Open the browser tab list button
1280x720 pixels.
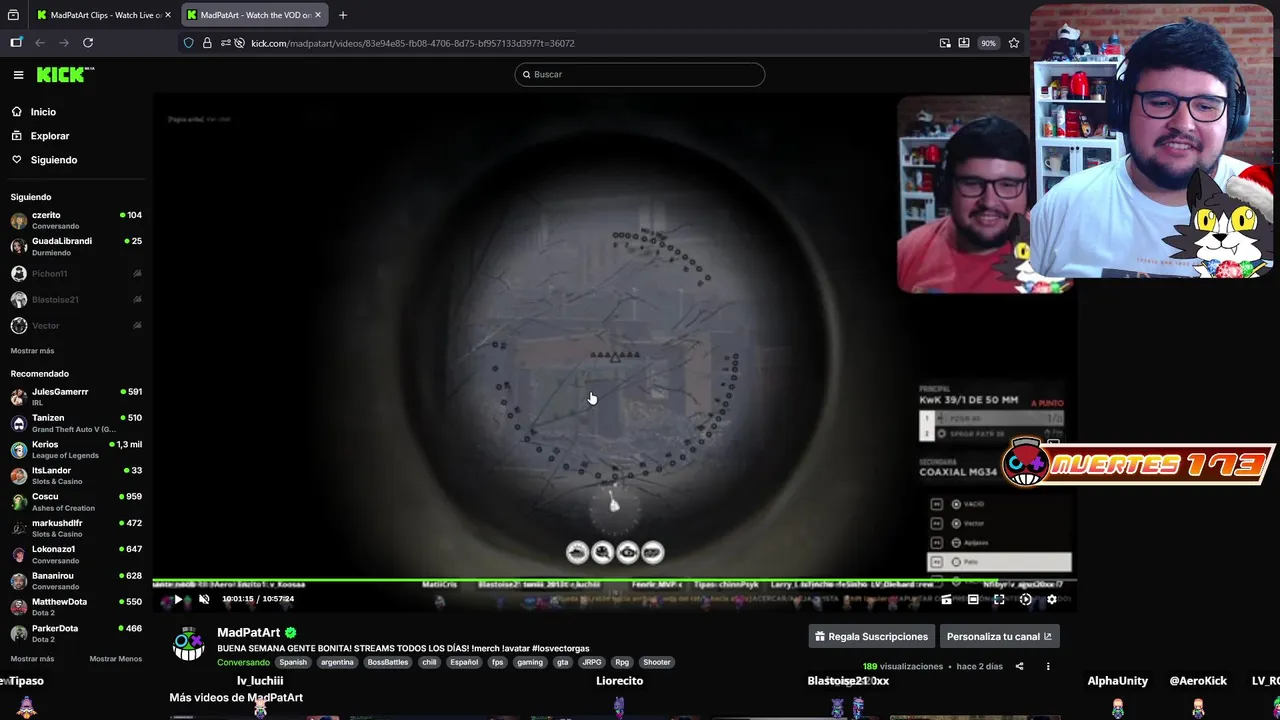click(13, 15)
